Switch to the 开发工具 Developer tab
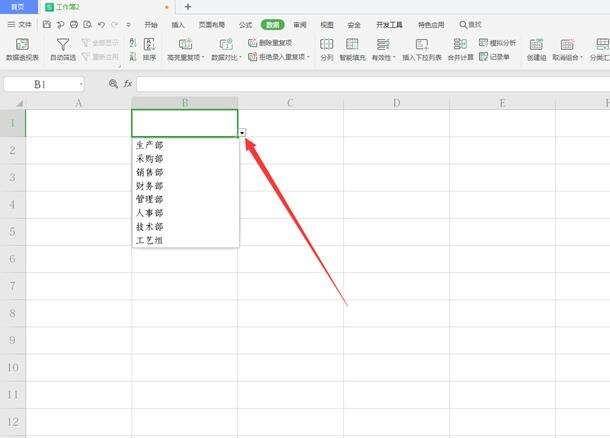Image resolution: width=610 pixels, height=438 pixels. point(389,25)
